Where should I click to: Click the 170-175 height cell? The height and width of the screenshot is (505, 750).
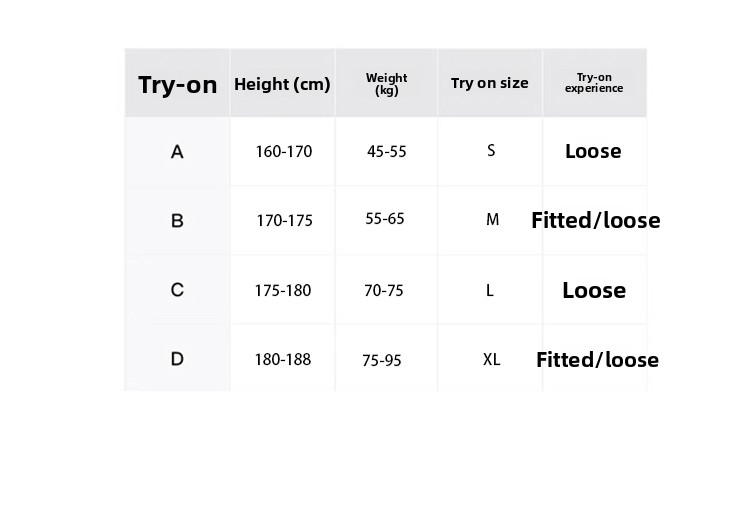pyautogui.click(x=284, y=221)
